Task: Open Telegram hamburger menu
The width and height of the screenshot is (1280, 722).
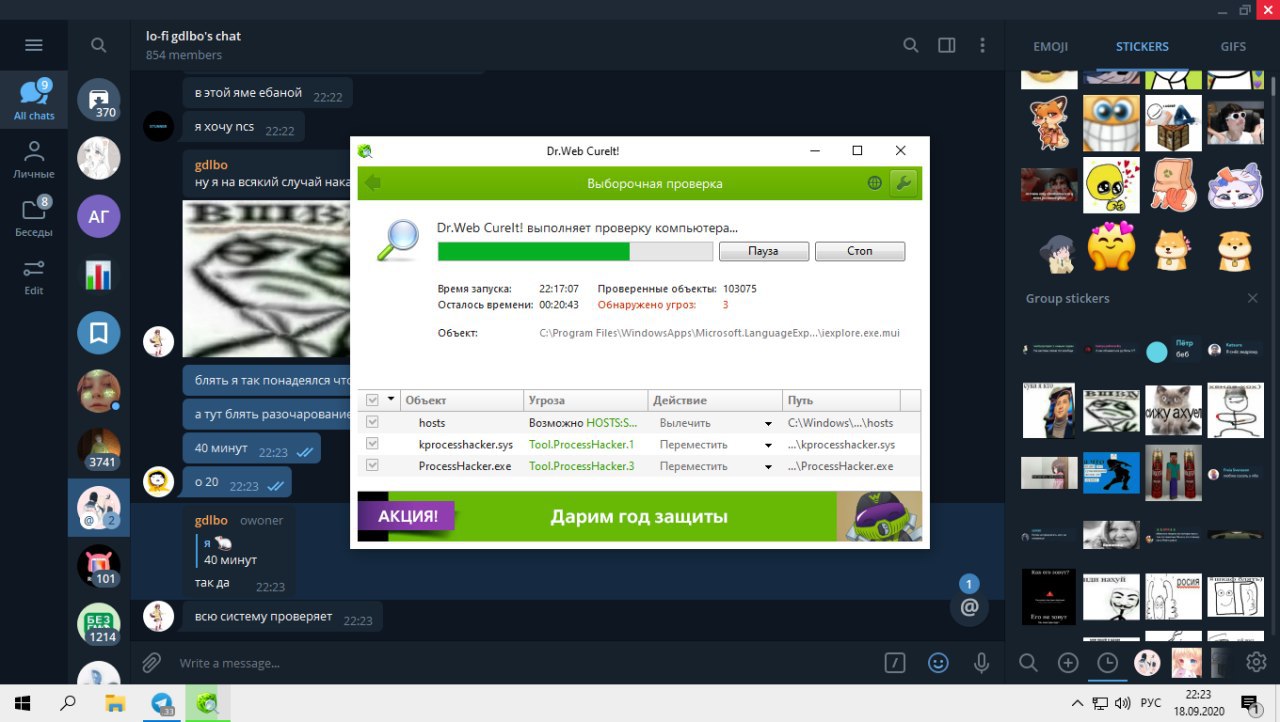Action: click(34, 45)
